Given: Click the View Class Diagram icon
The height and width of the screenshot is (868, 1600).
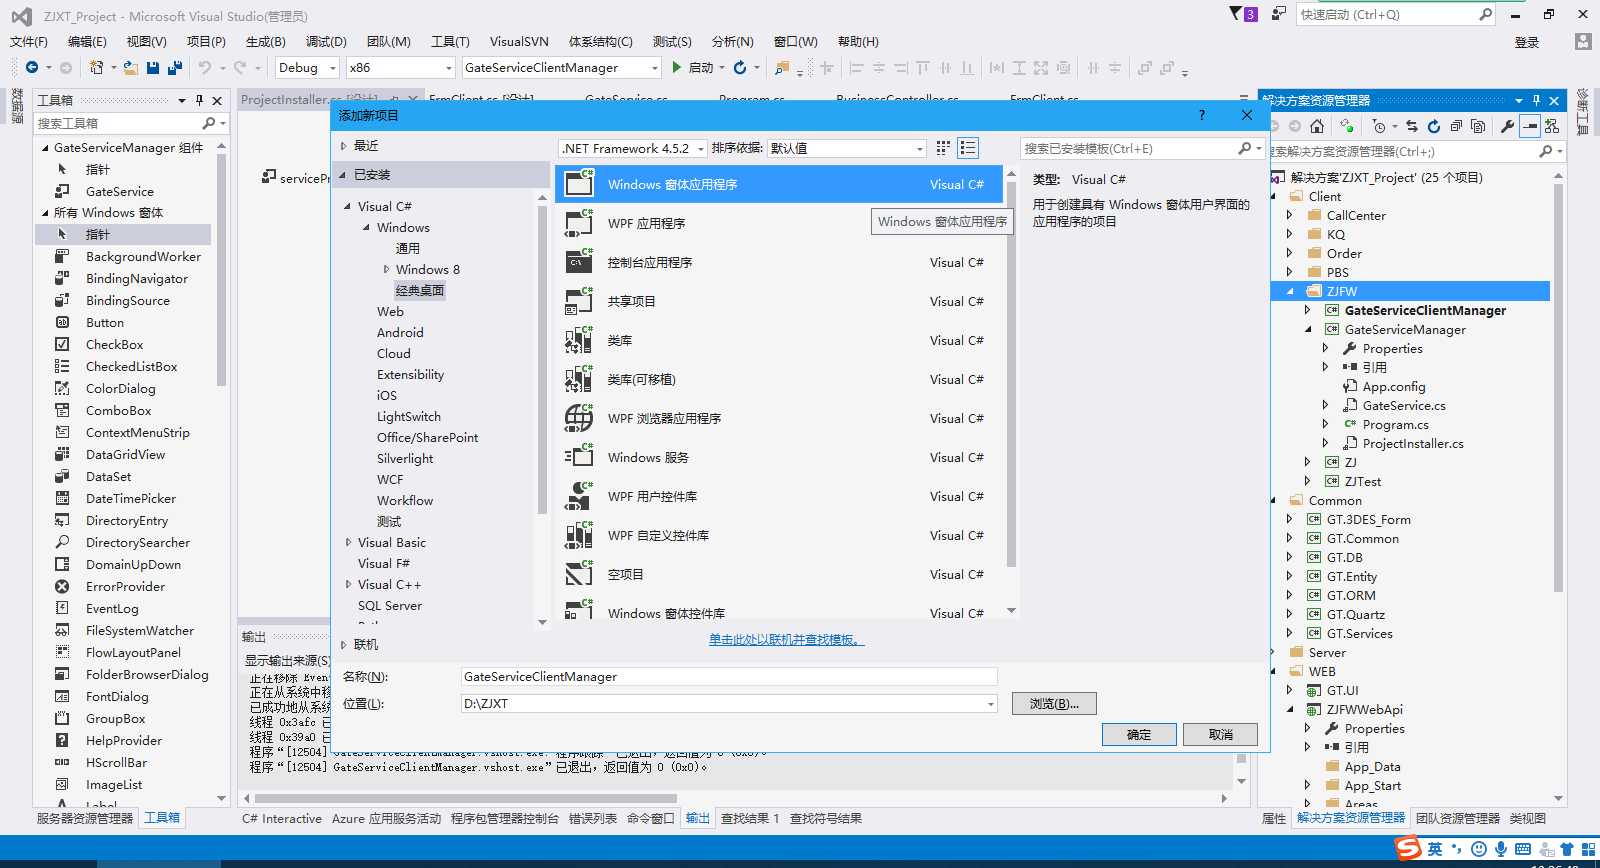Looking at the screenshot, I should pos(1551,126).
